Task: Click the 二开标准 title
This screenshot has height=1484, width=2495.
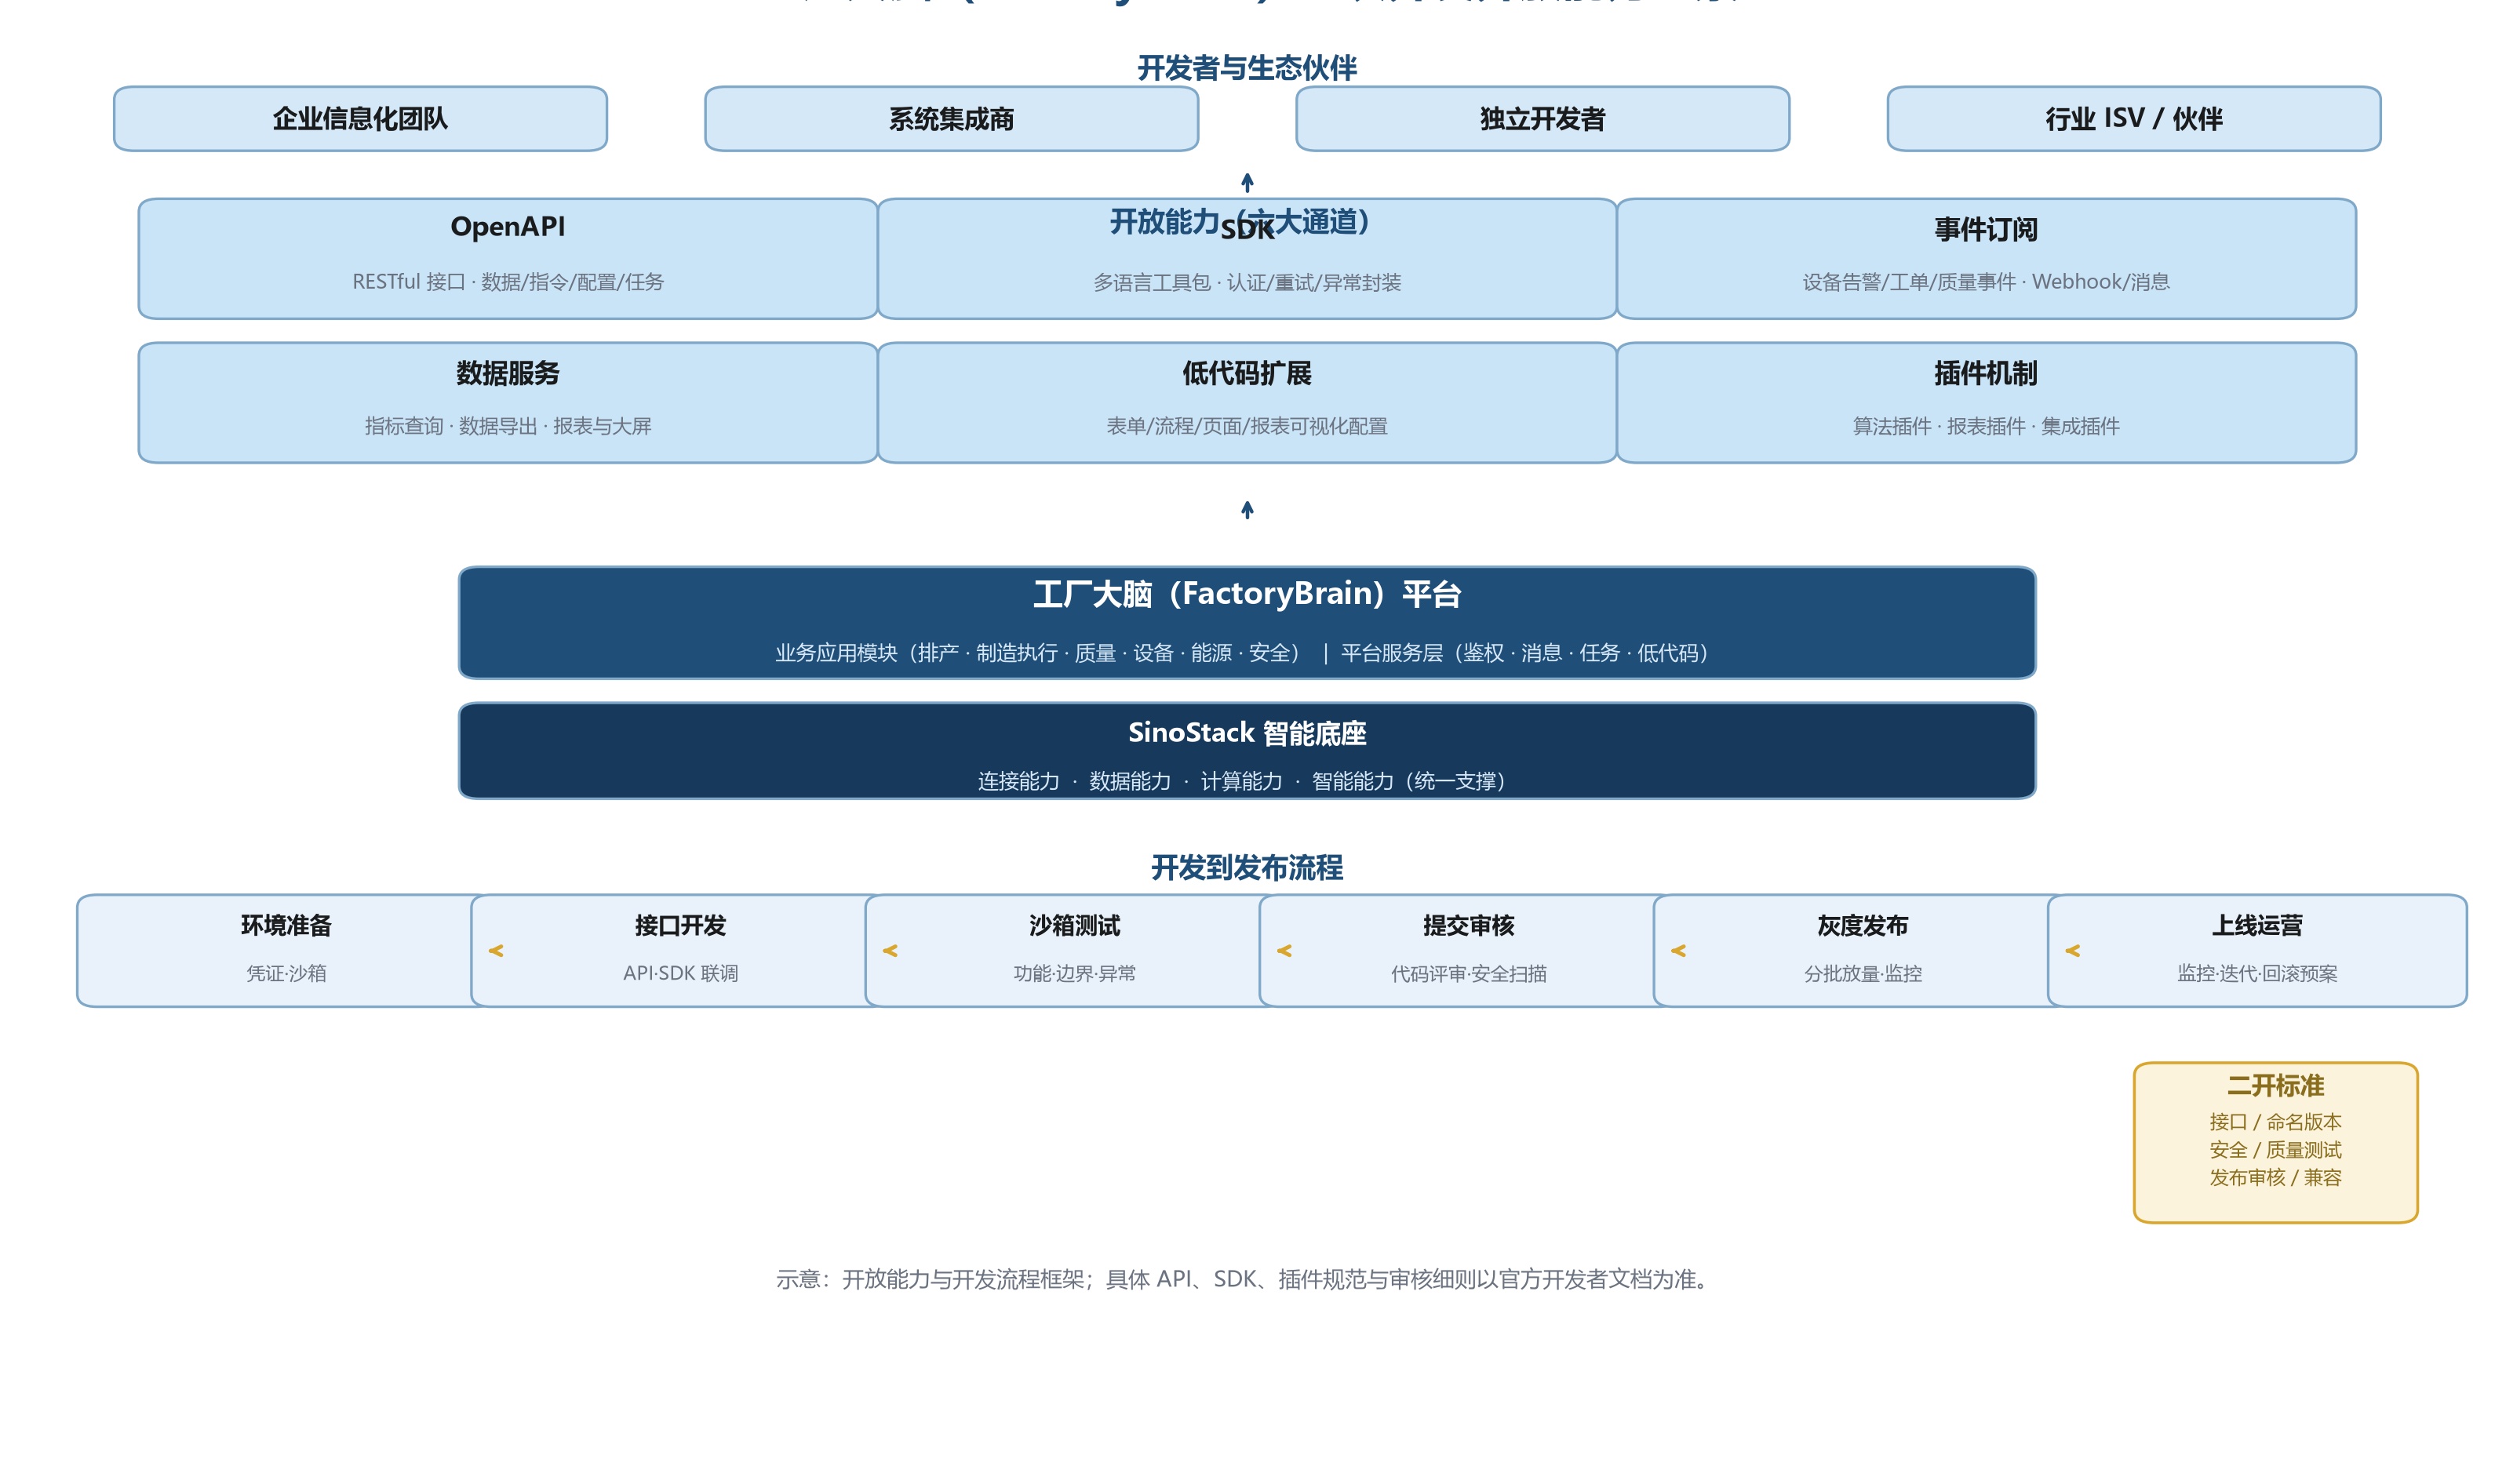Action: click(2275, 1085)
